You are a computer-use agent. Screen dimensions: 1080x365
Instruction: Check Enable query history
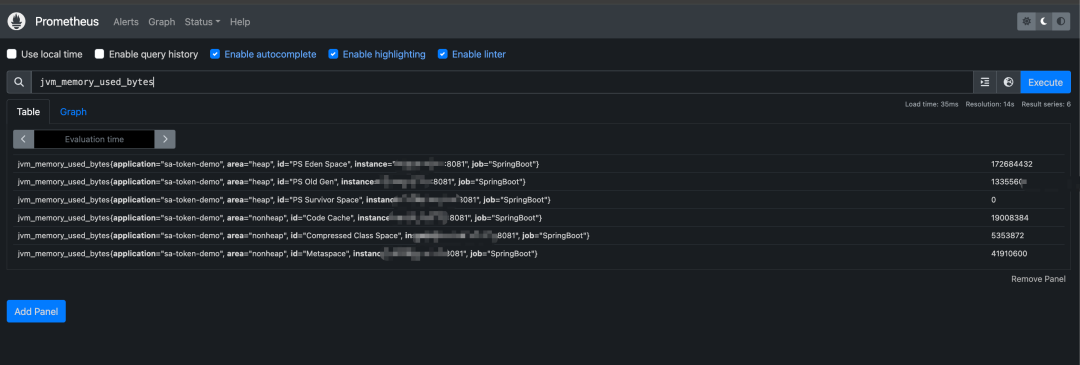click(100, 54)
